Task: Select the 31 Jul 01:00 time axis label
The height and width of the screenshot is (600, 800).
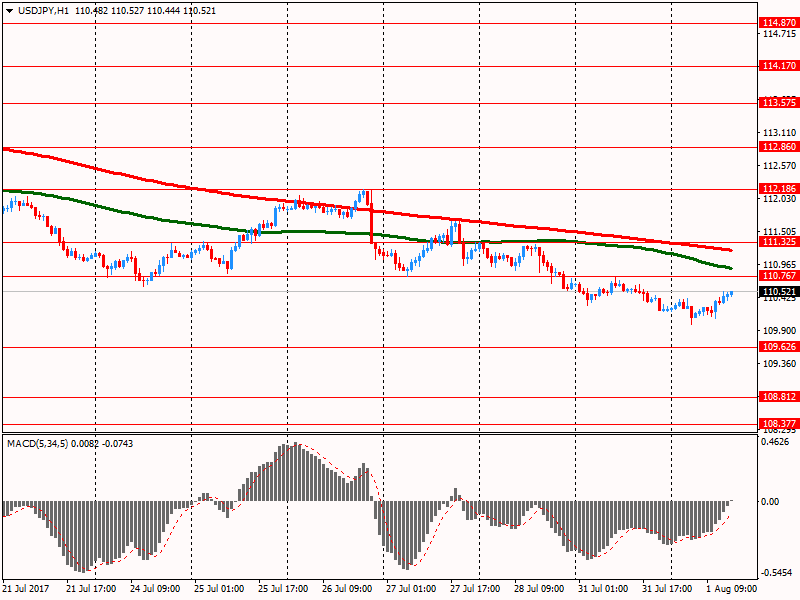Action: tap(603, 589)
